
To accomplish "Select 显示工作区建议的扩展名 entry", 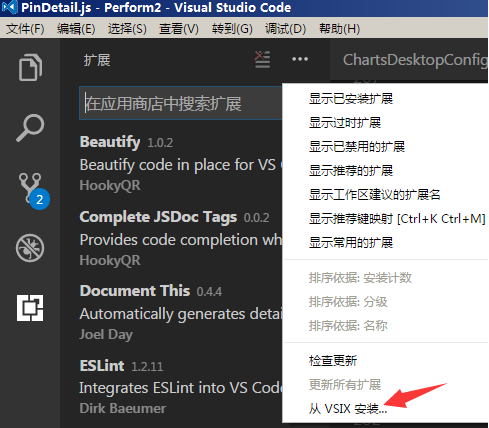I will click(x=385, y=195).
